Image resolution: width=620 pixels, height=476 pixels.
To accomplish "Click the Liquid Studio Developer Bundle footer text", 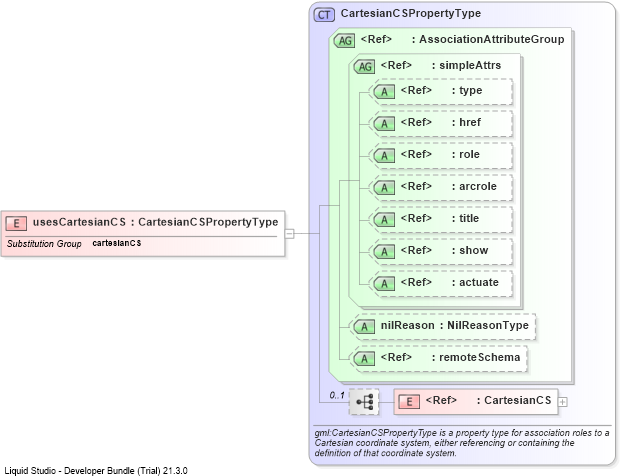I will [x=96, y=471].
